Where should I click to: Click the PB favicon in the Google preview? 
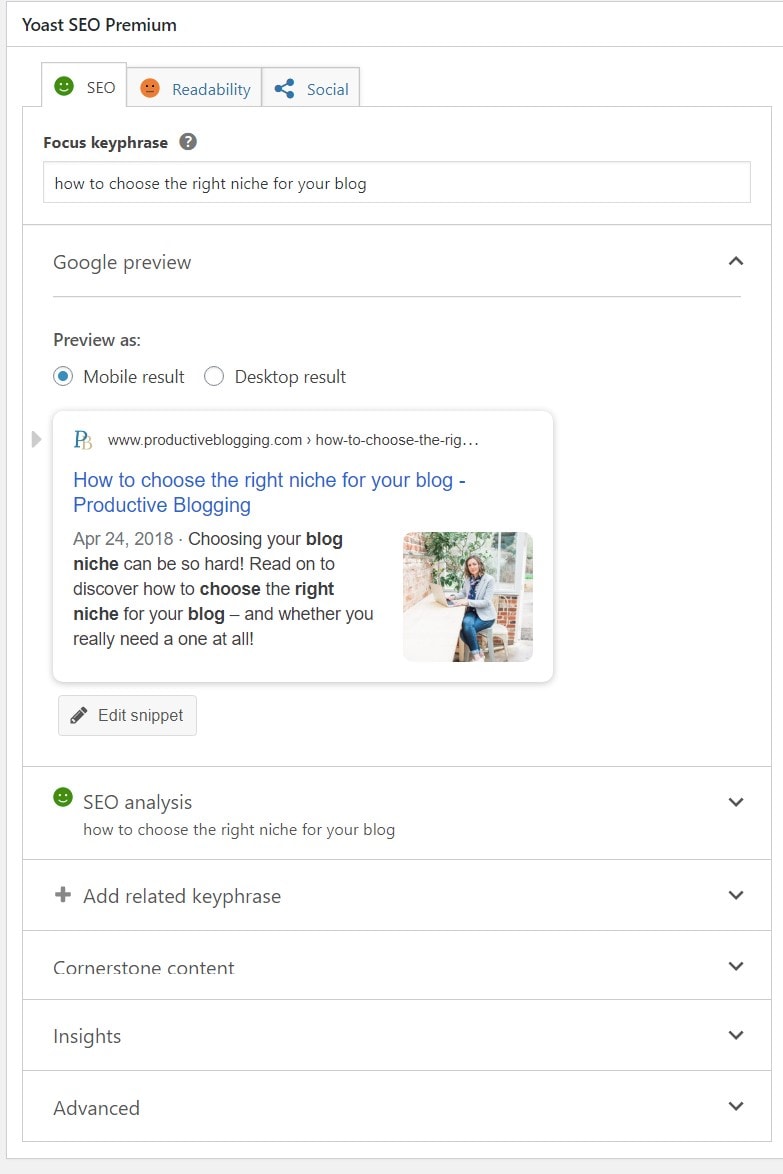(x=83, y=440)
